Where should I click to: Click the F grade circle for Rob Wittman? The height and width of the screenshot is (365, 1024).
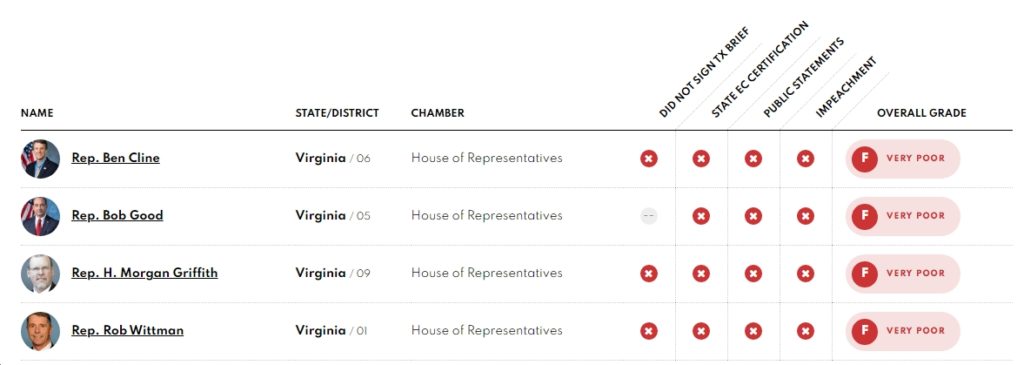[x=865, y=331]
